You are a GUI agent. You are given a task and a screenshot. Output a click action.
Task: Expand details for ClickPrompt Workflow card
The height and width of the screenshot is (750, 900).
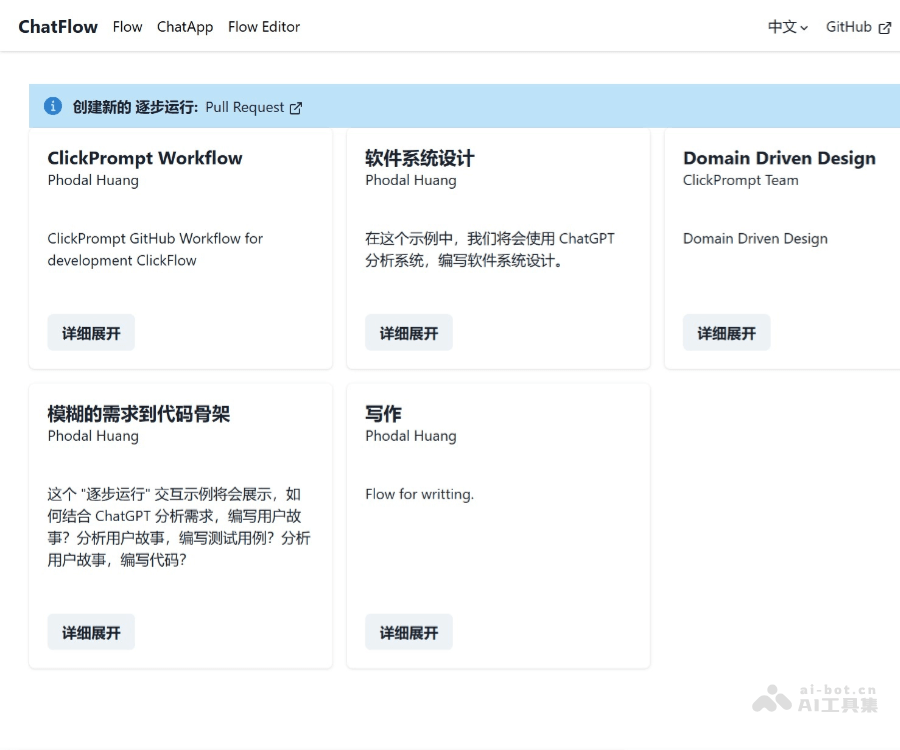pos(91,333)
